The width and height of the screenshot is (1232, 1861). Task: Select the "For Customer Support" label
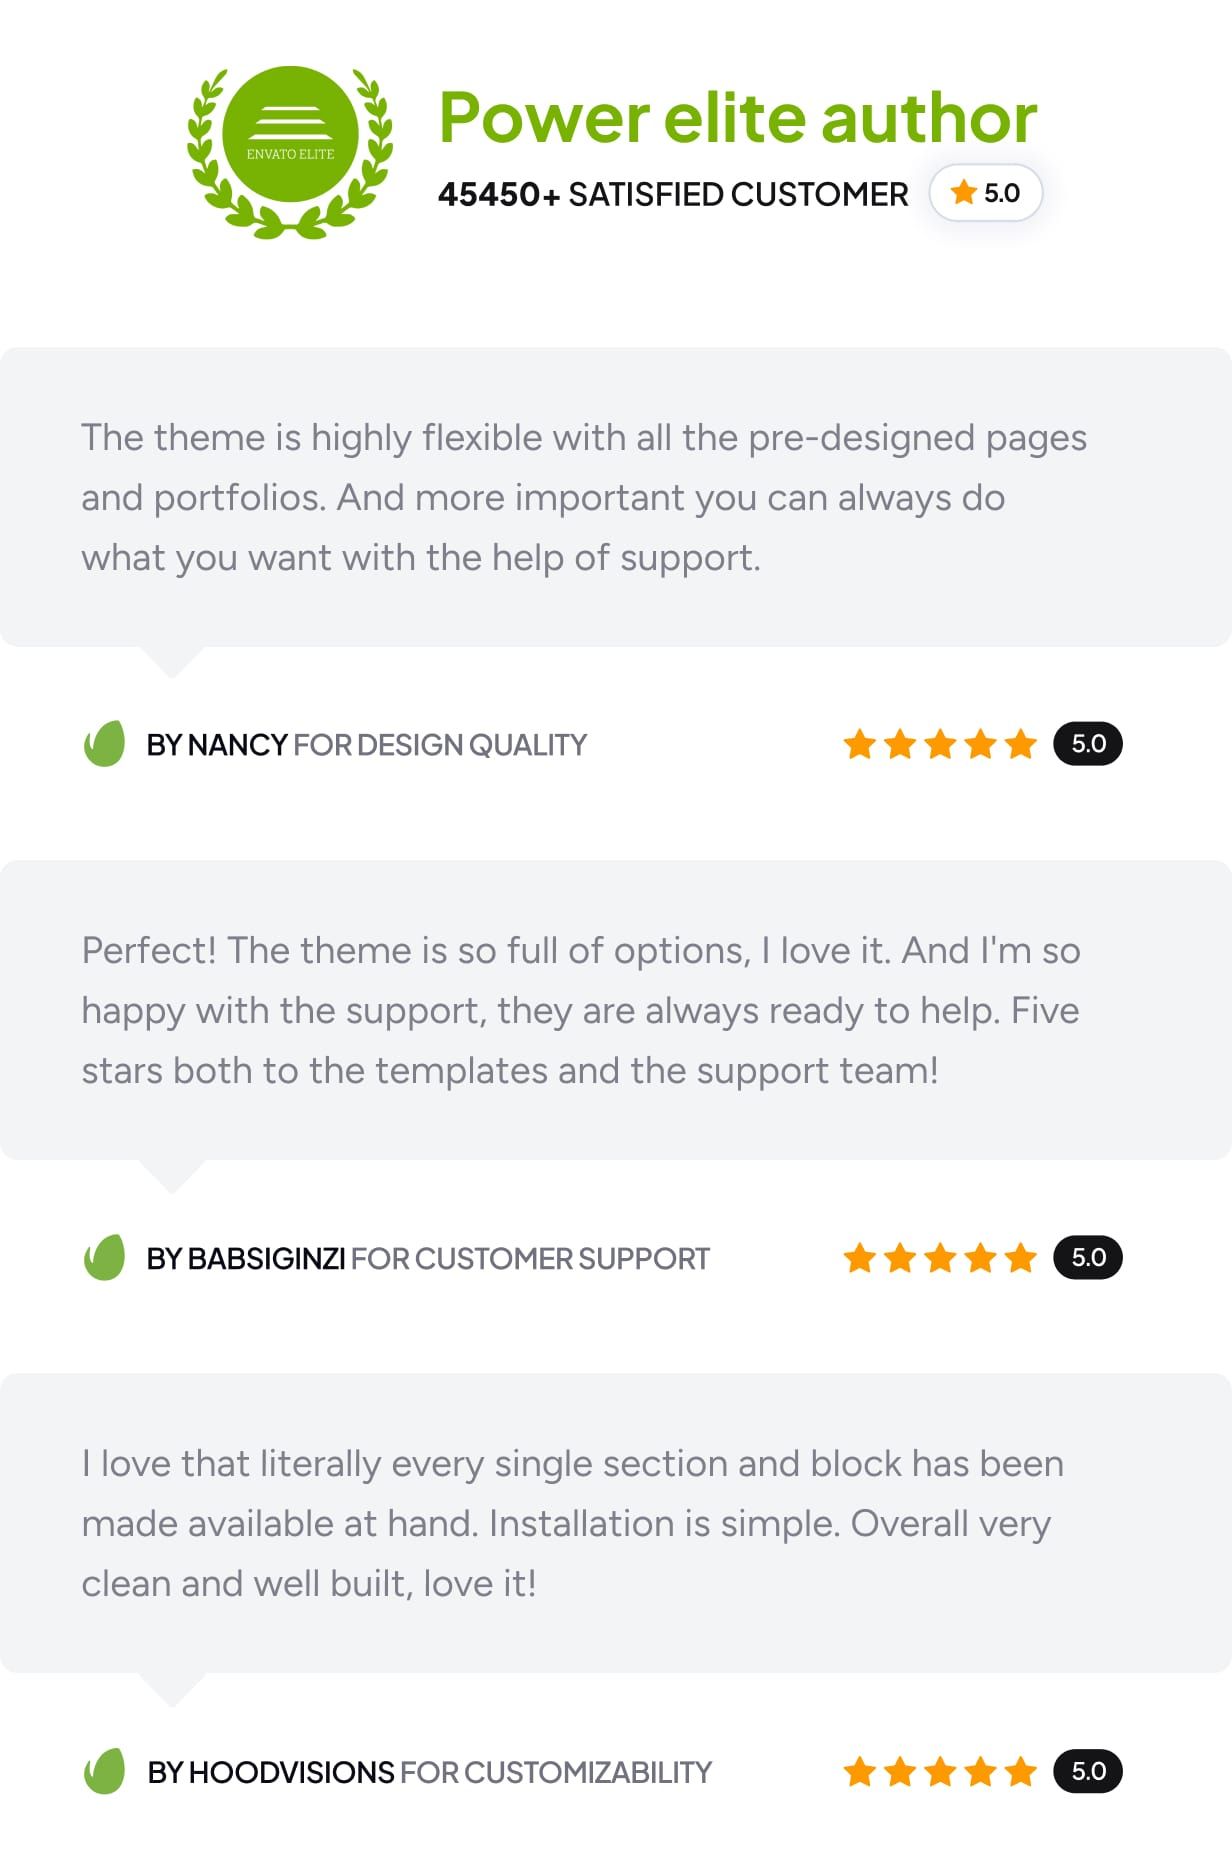click(x=530, y=1258)
